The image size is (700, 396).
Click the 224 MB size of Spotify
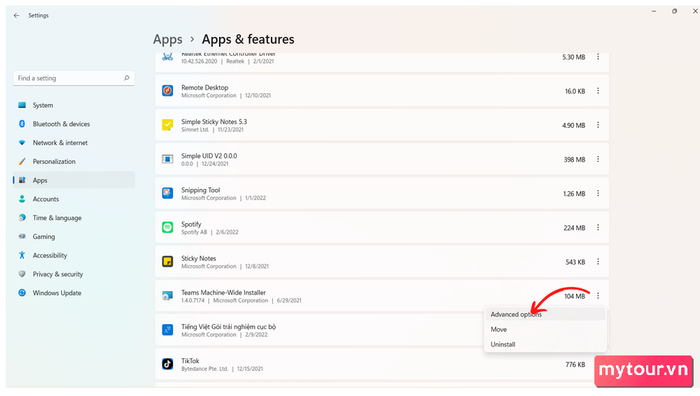pos(574,228)
